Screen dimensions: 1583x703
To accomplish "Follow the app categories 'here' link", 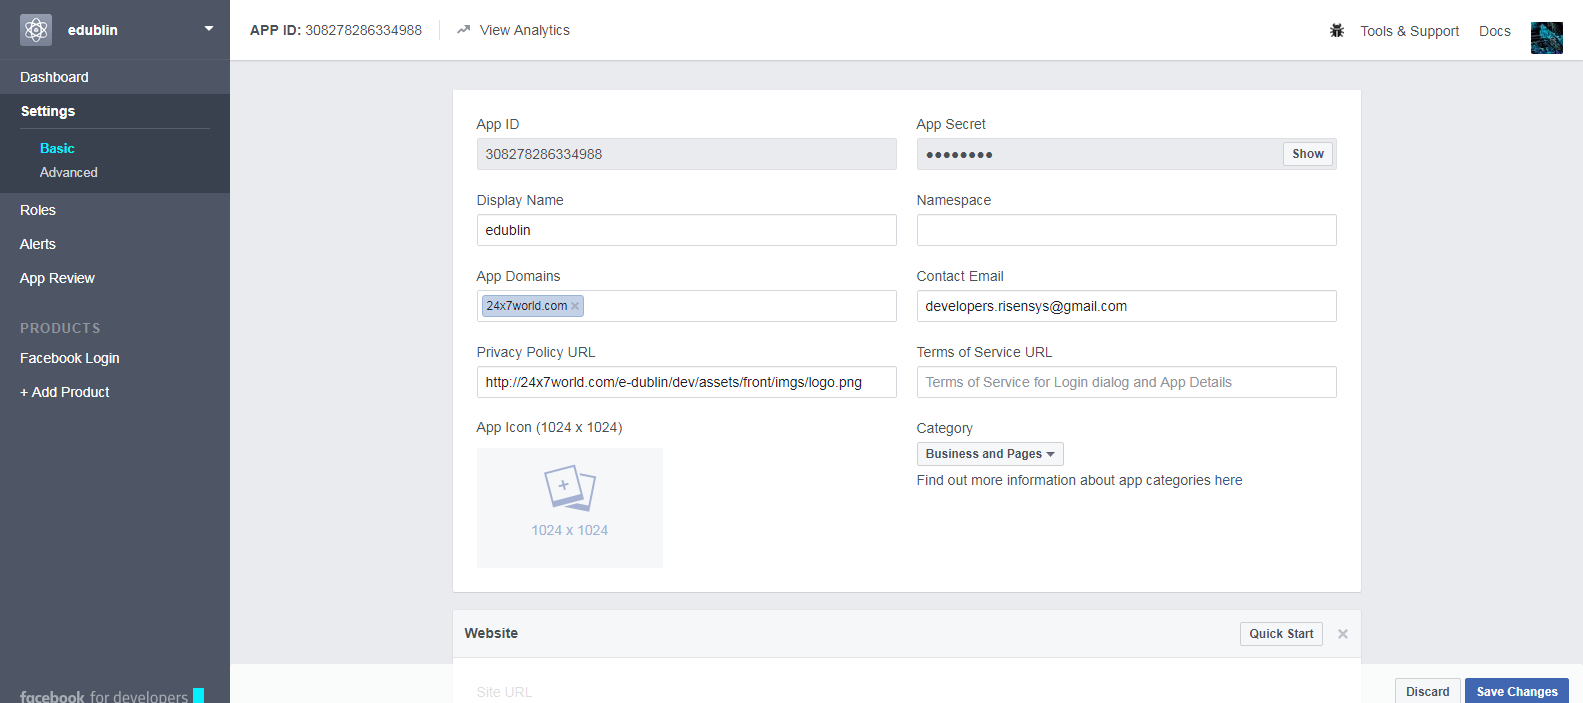I will [x=1229, y=480].
